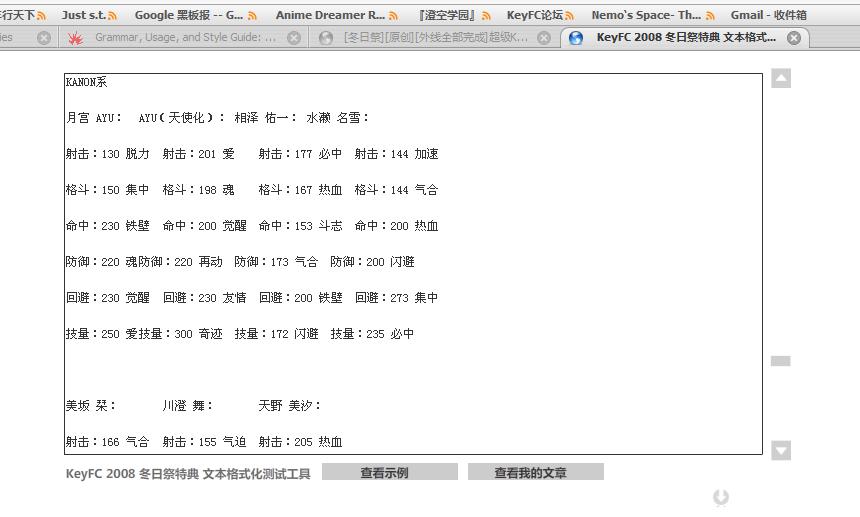
Task: Click the 查看我的文章 button
Action: coord(536,472)
